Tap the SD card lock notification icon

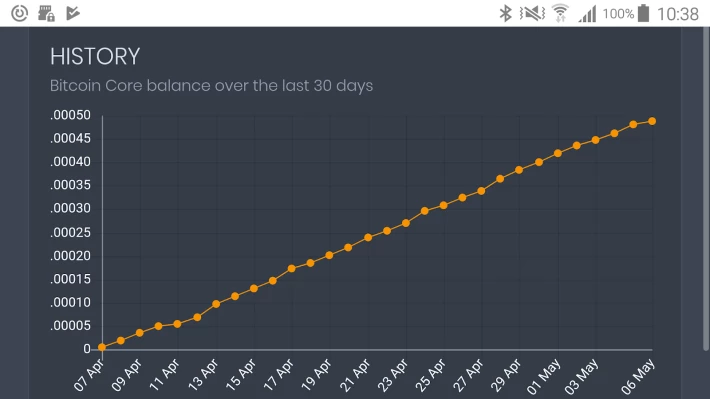46,13
